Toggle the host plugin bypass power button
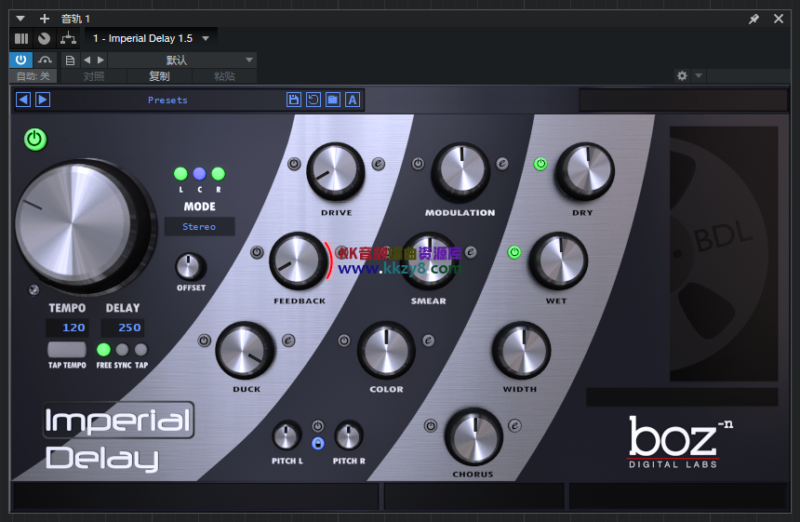 tap(21, 60)
